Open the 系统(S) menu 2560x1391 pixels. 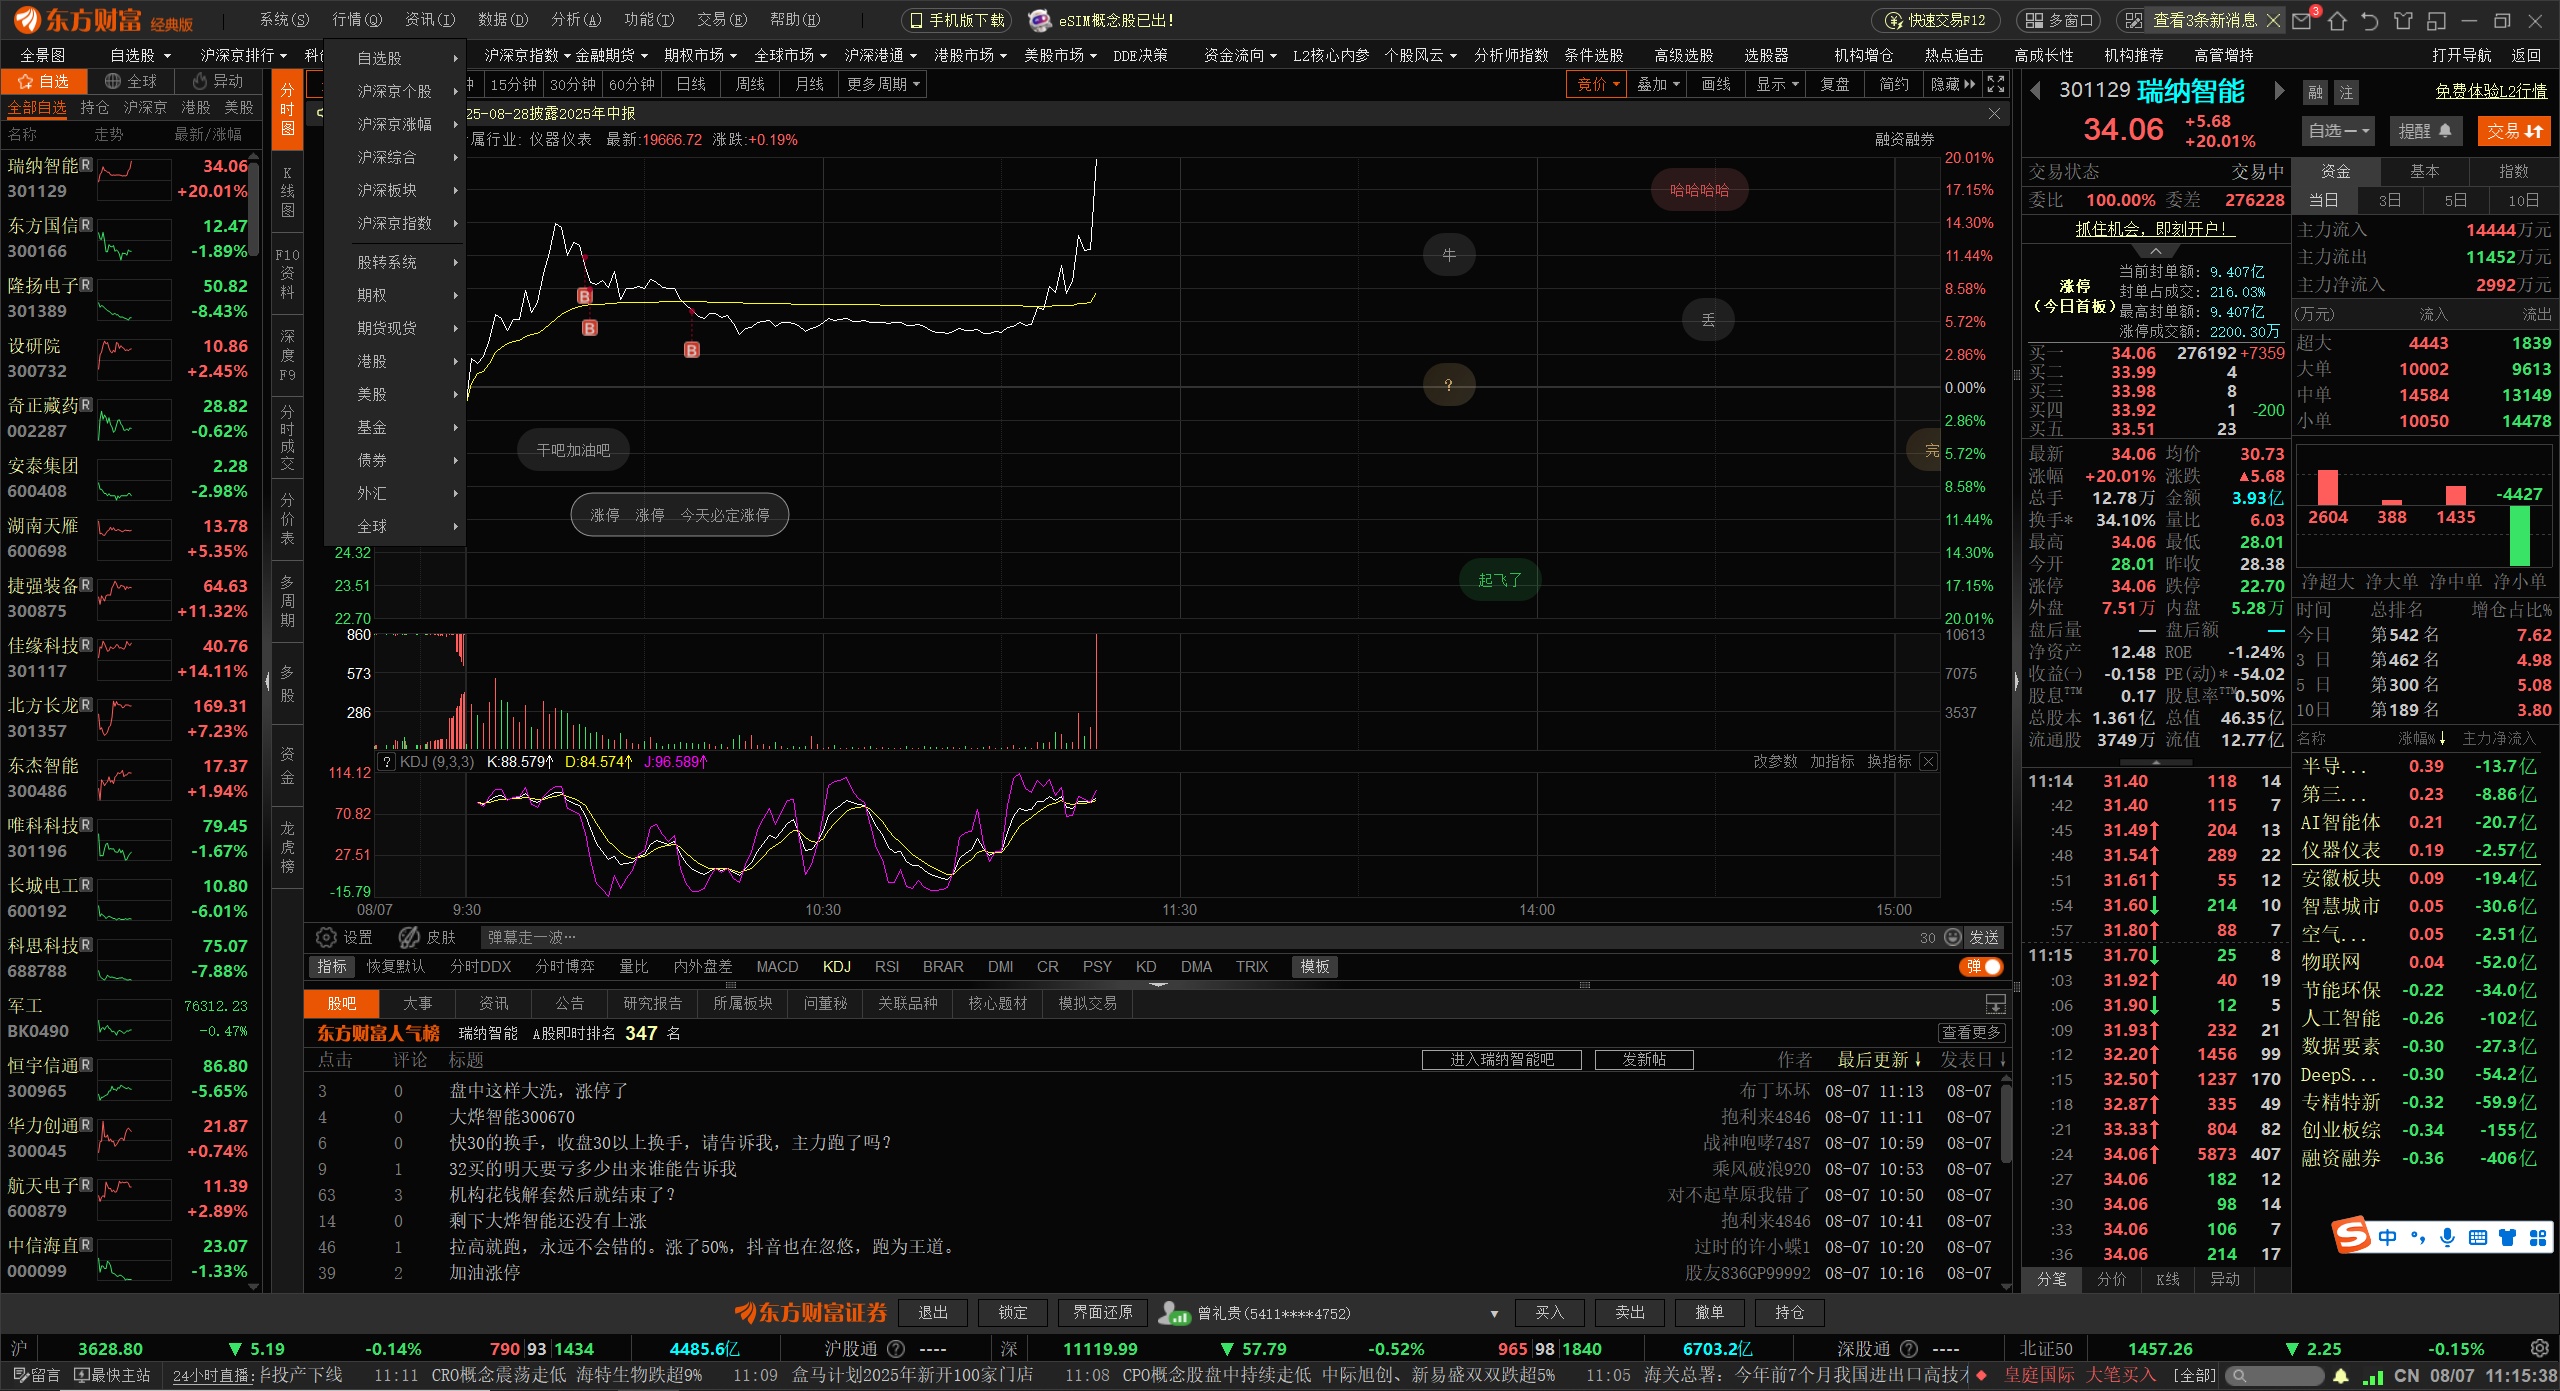(284, 20)
